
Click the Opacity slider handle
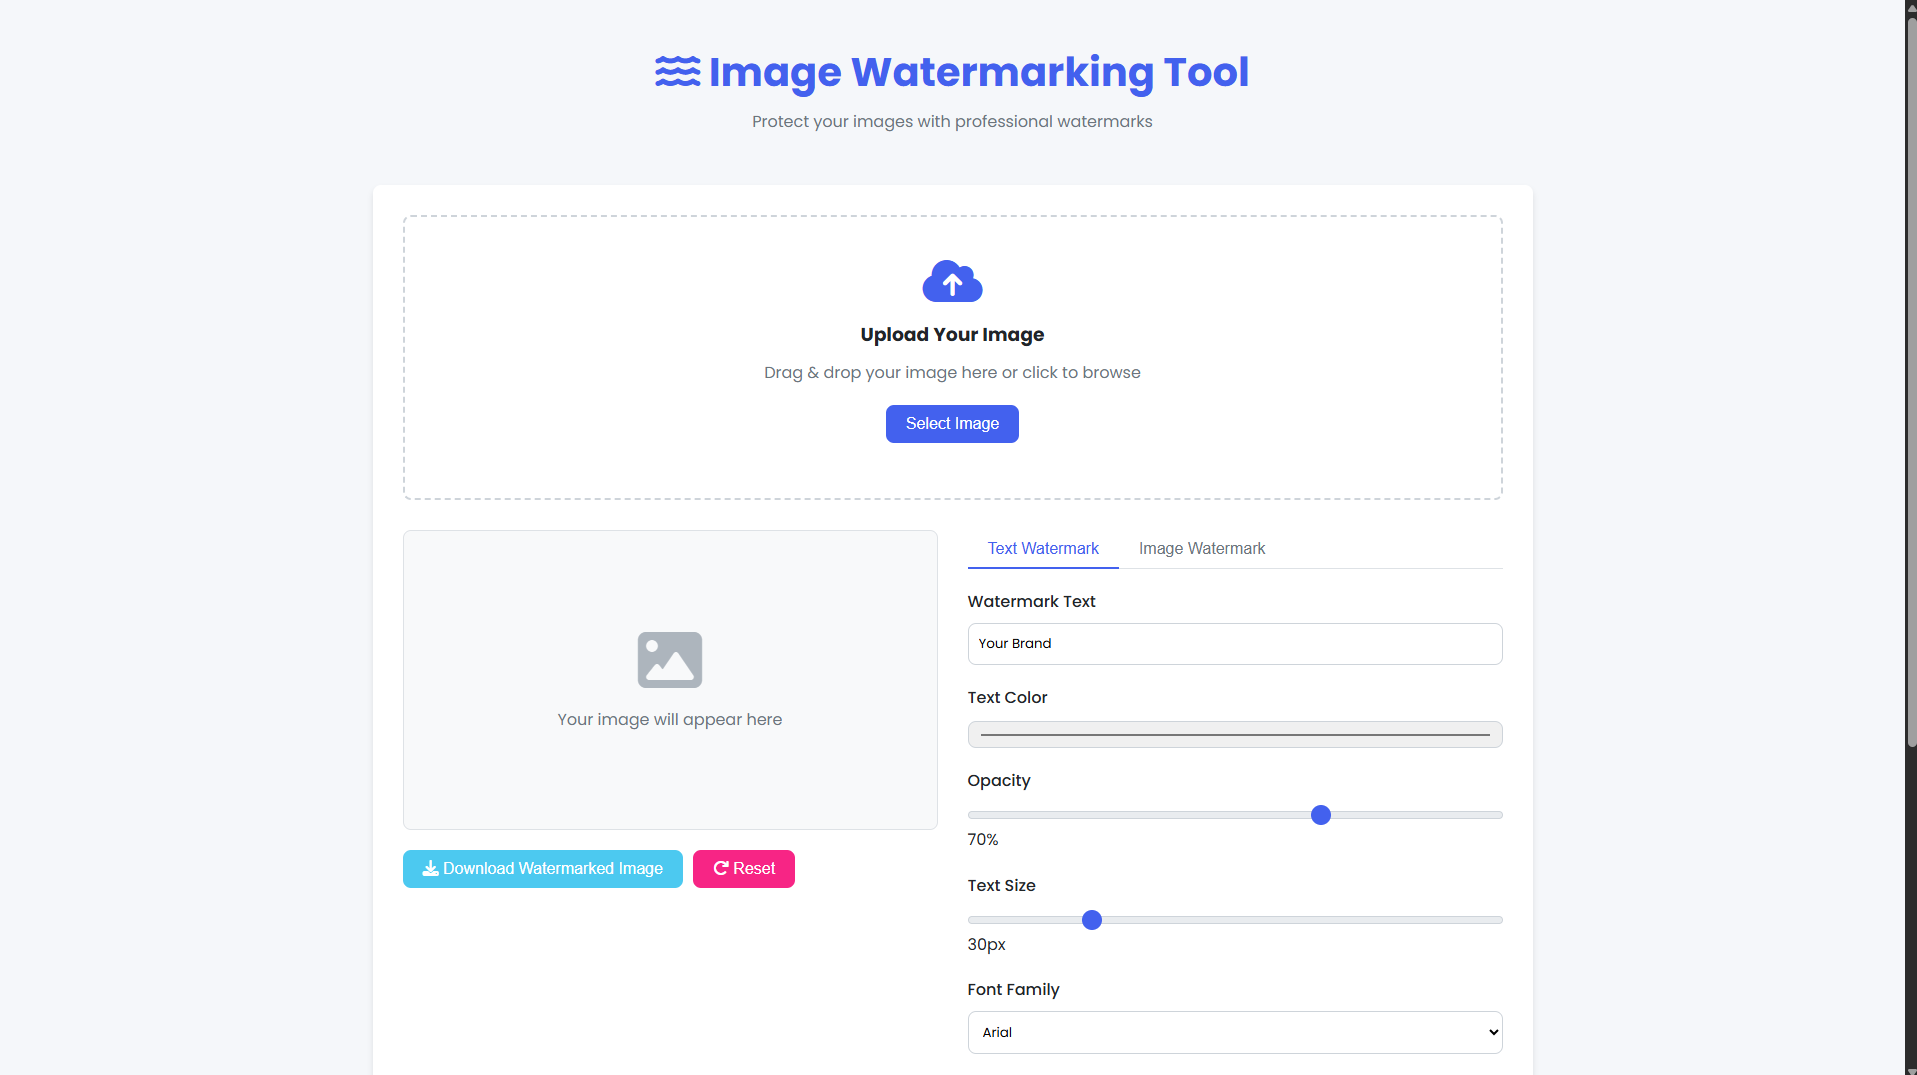1321,815
